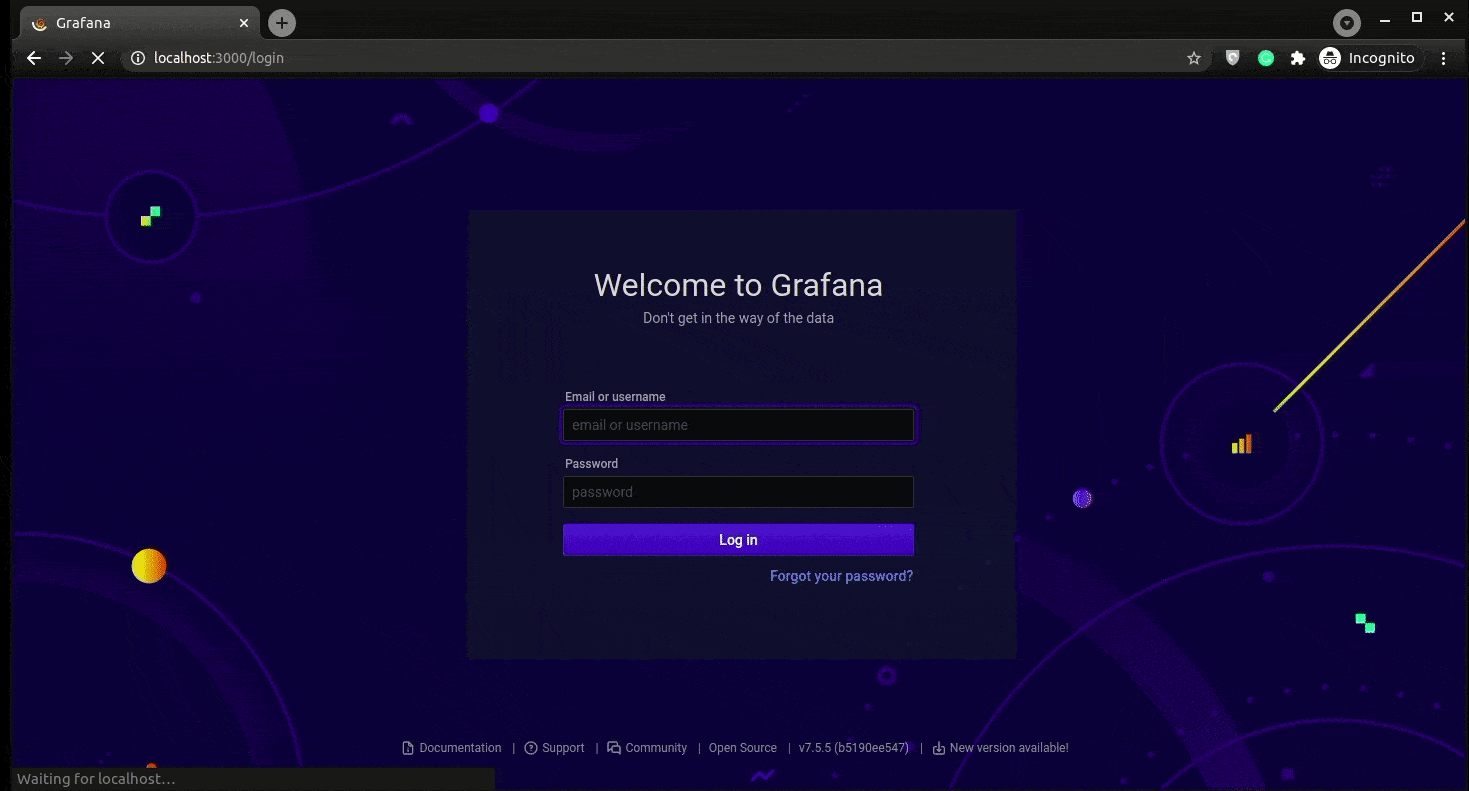This screenshot has width=1469, height=791.
Task: Stop page loading with the X icon
Action: pos(97,58)
